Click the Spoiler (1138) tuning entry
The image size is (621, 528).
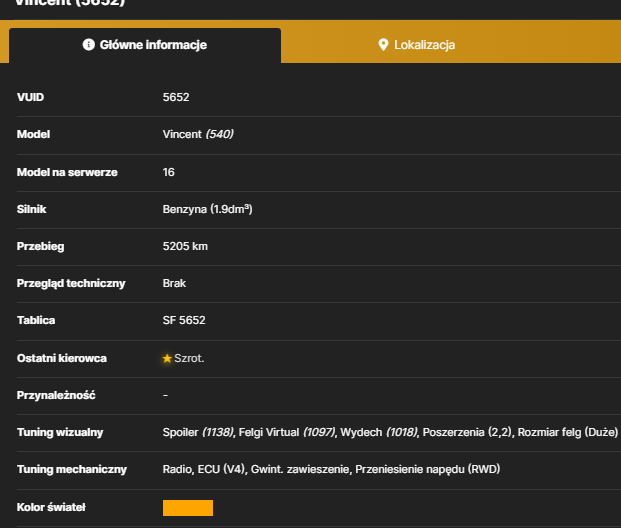[x=198, y=432]
